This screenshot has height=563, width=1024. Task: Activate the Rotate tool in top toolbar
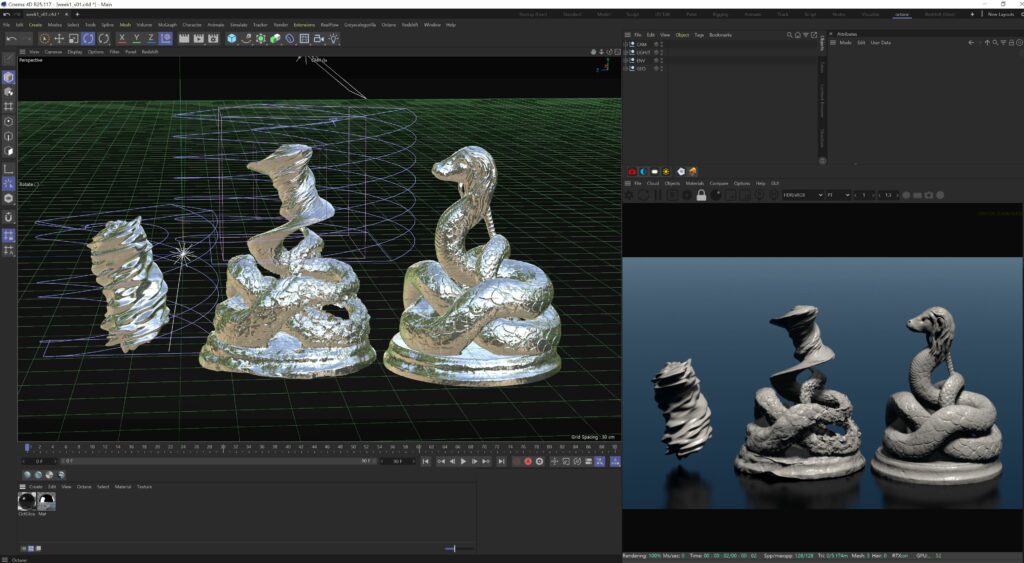88,39
